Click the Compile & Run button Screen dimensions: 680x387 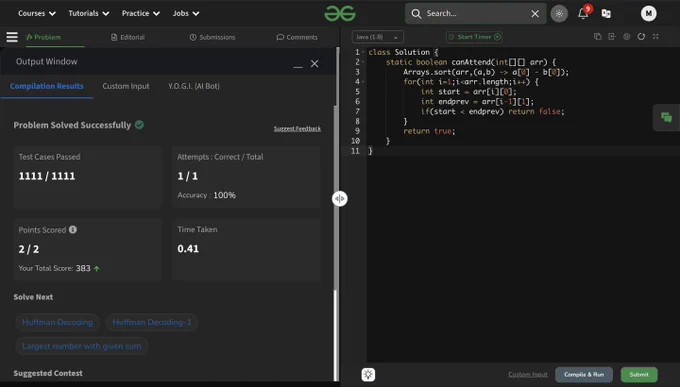click(x=584, y=374)
